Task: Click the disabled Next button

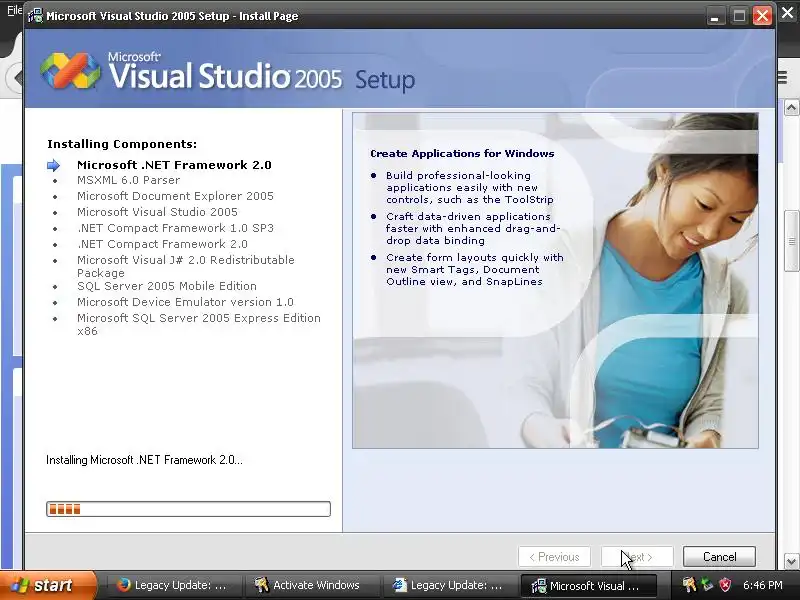Action: pos(637,557)
